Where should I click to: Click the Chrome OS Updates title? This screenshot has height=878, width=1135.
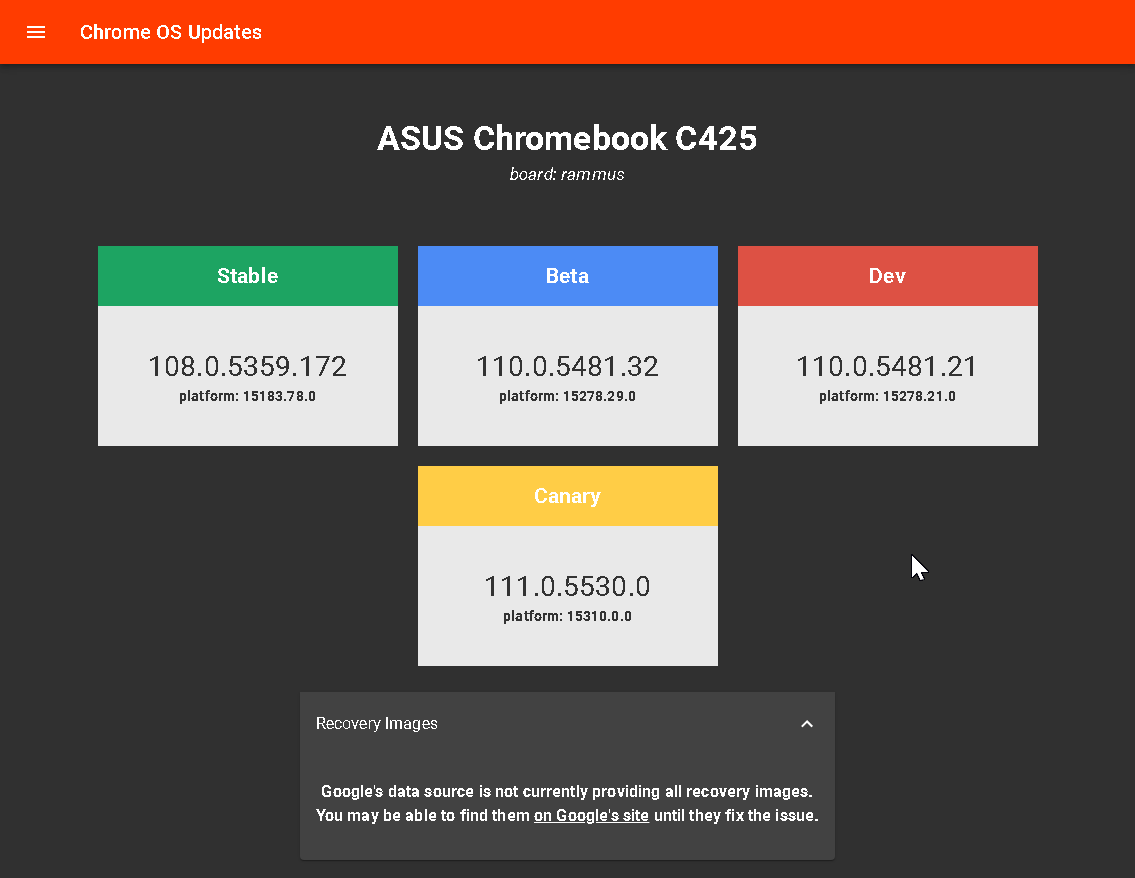point(171,32)
